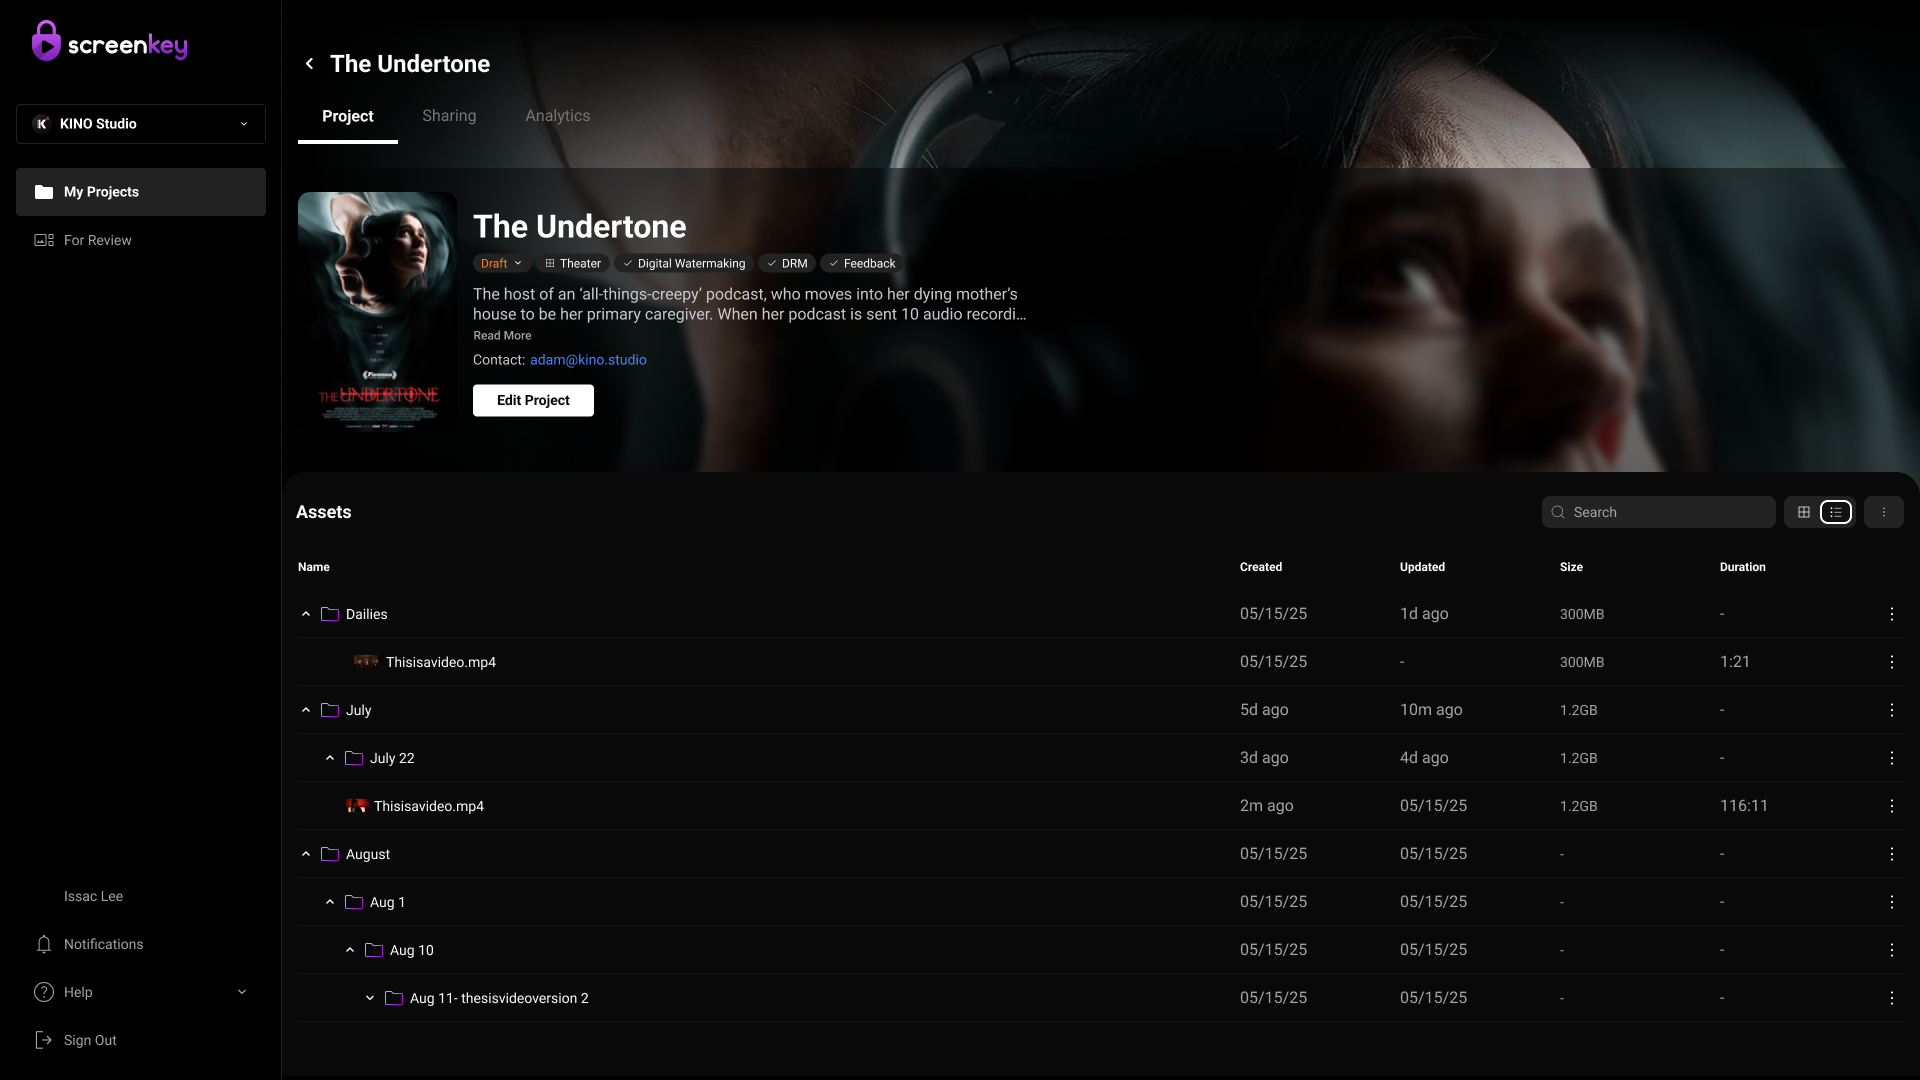Viewport: 1920px width, 1080px height.
Task: Click the Screenkey logo
Action: (x=110, y=42)
